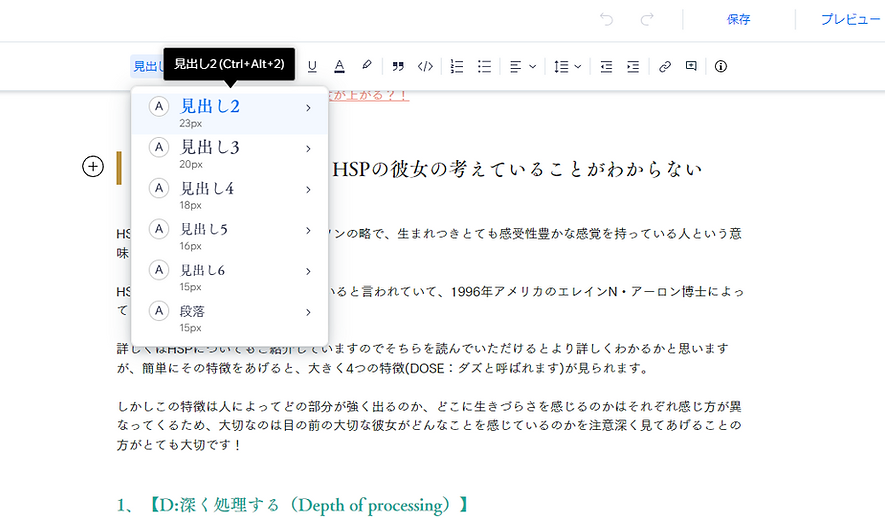Viewport: 885px width, 521px height.
Task: Apply bulleted list formatting
Action: (x=484, y=67)
